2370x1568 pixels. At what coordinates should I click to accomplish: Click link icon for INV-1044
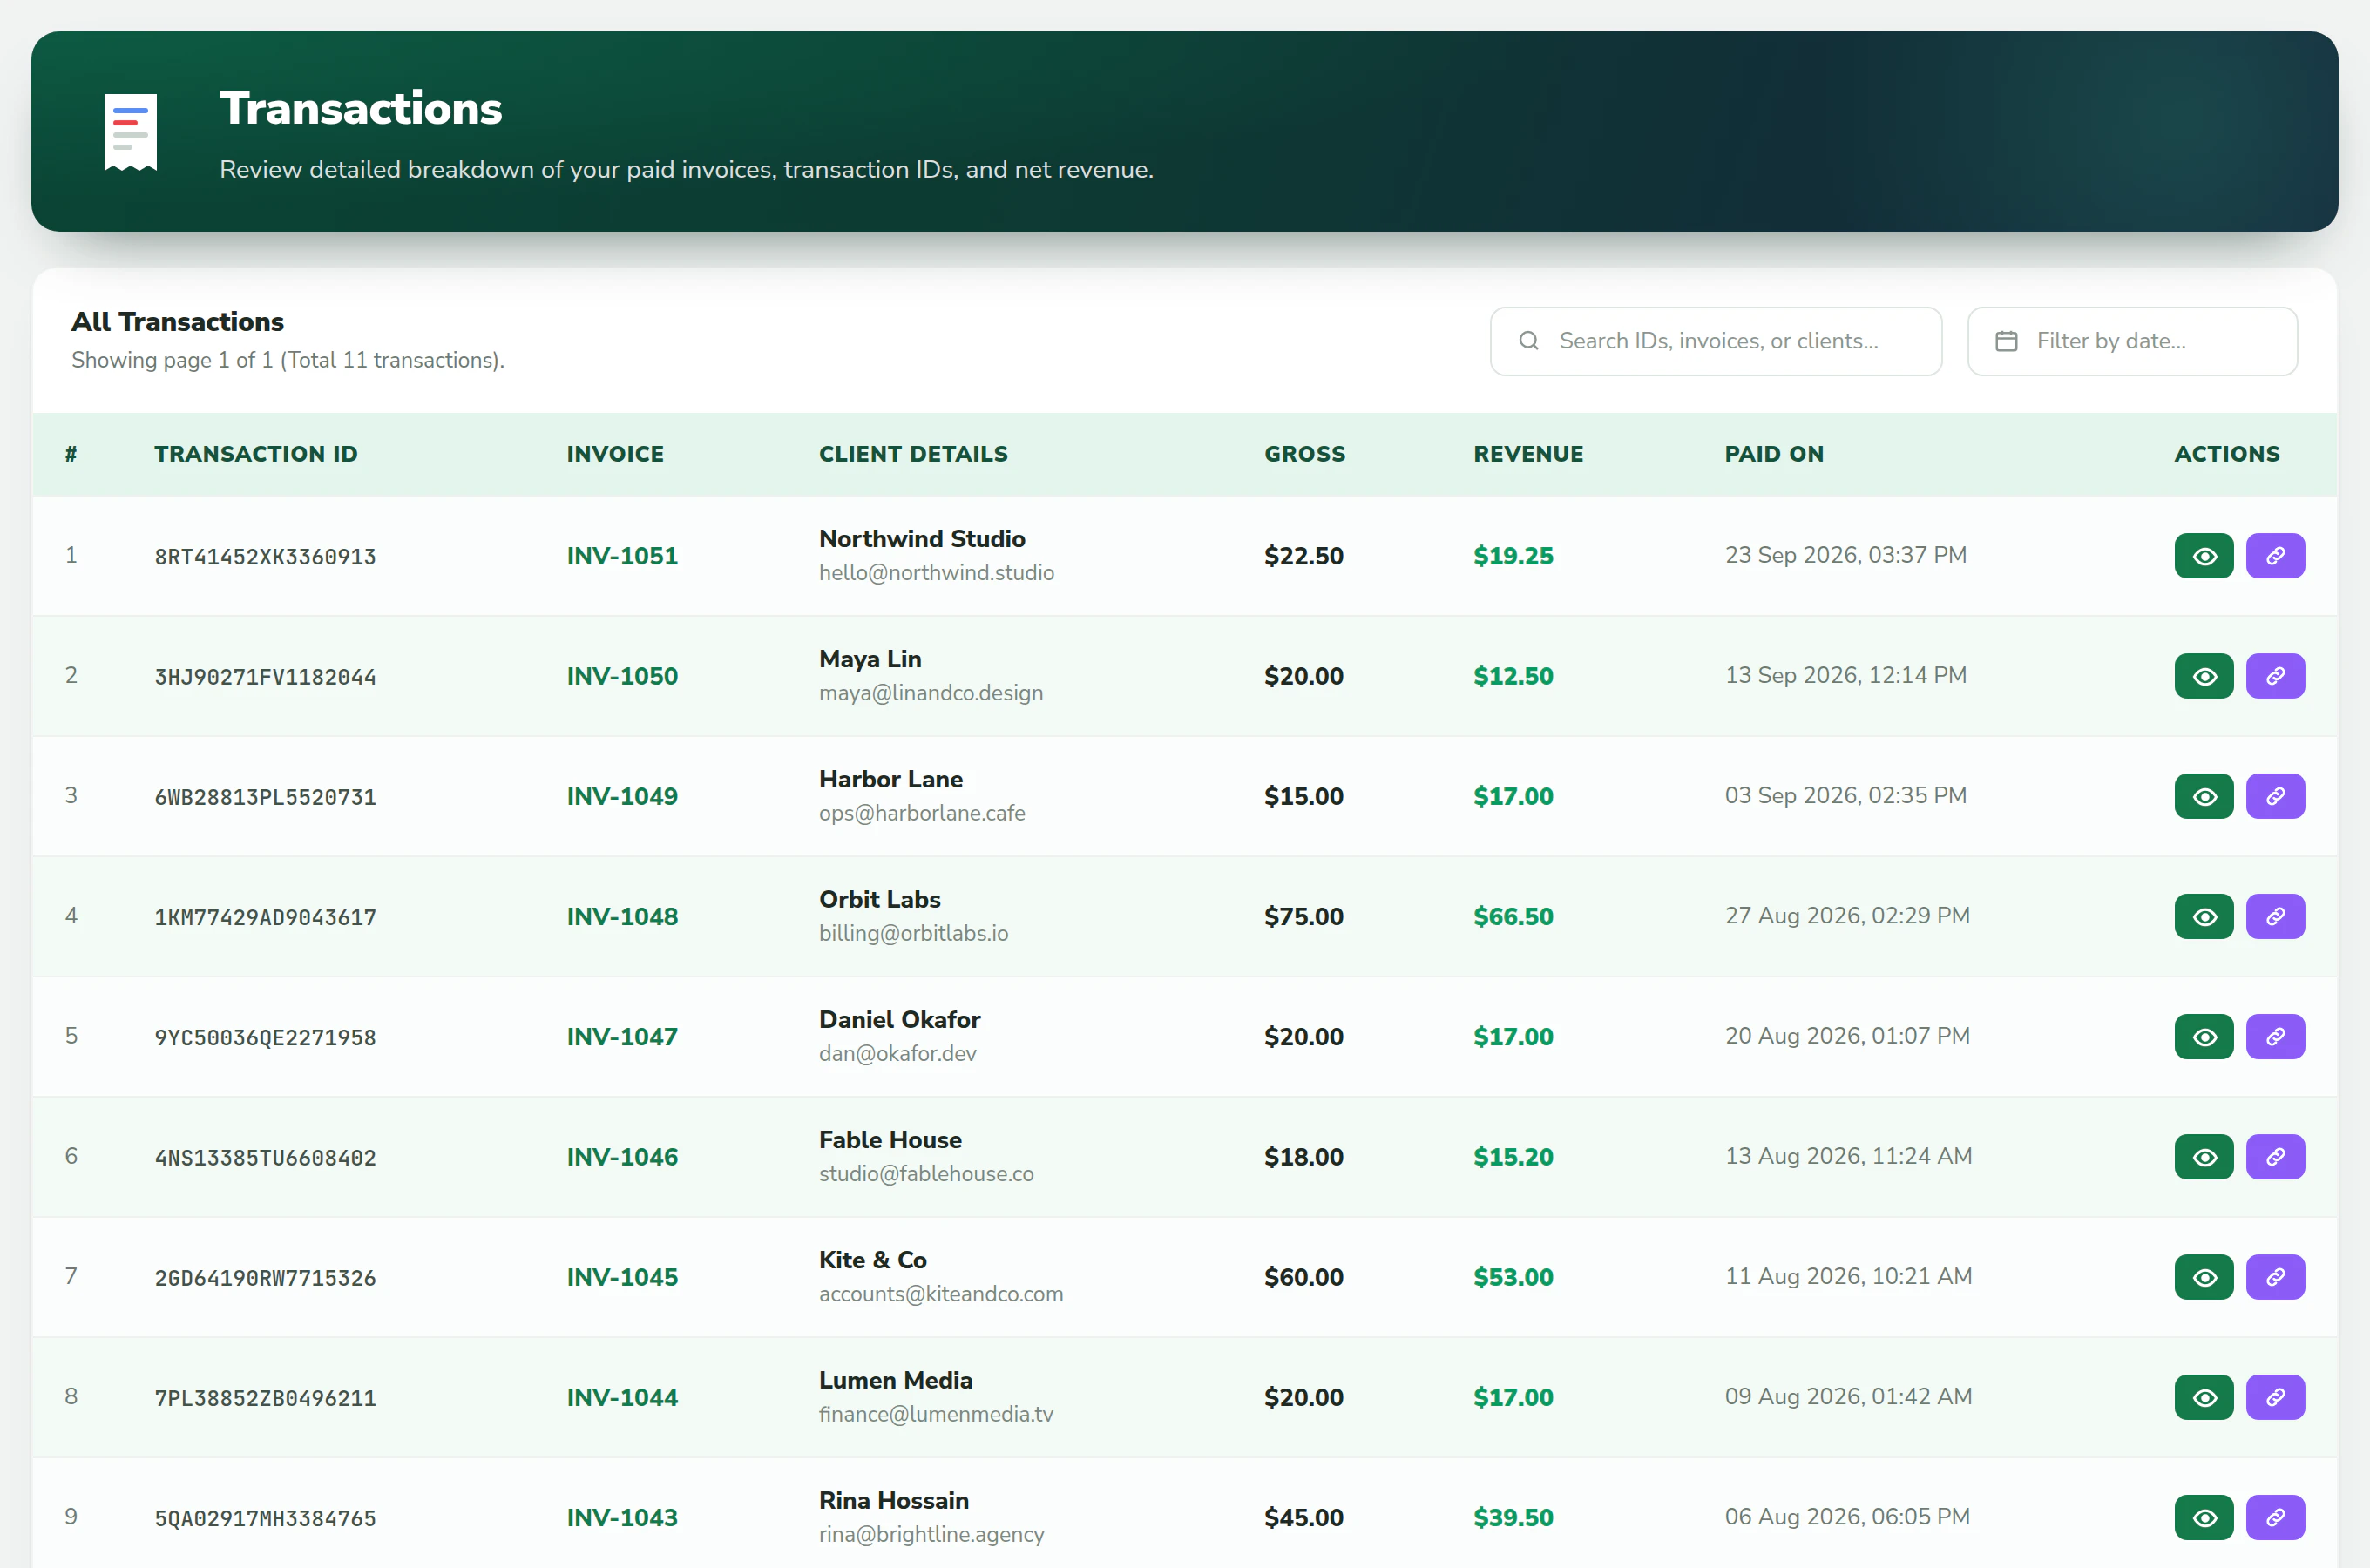coord(2275,1397)
